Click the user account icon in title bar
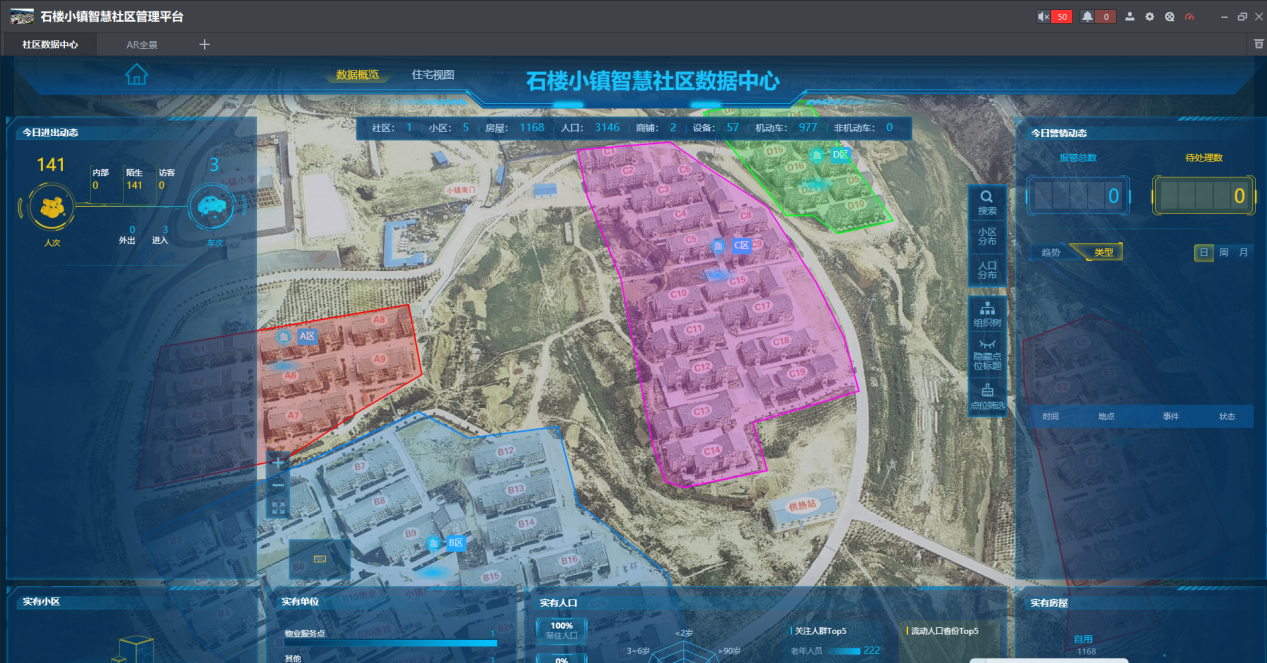 point(1130,17)
